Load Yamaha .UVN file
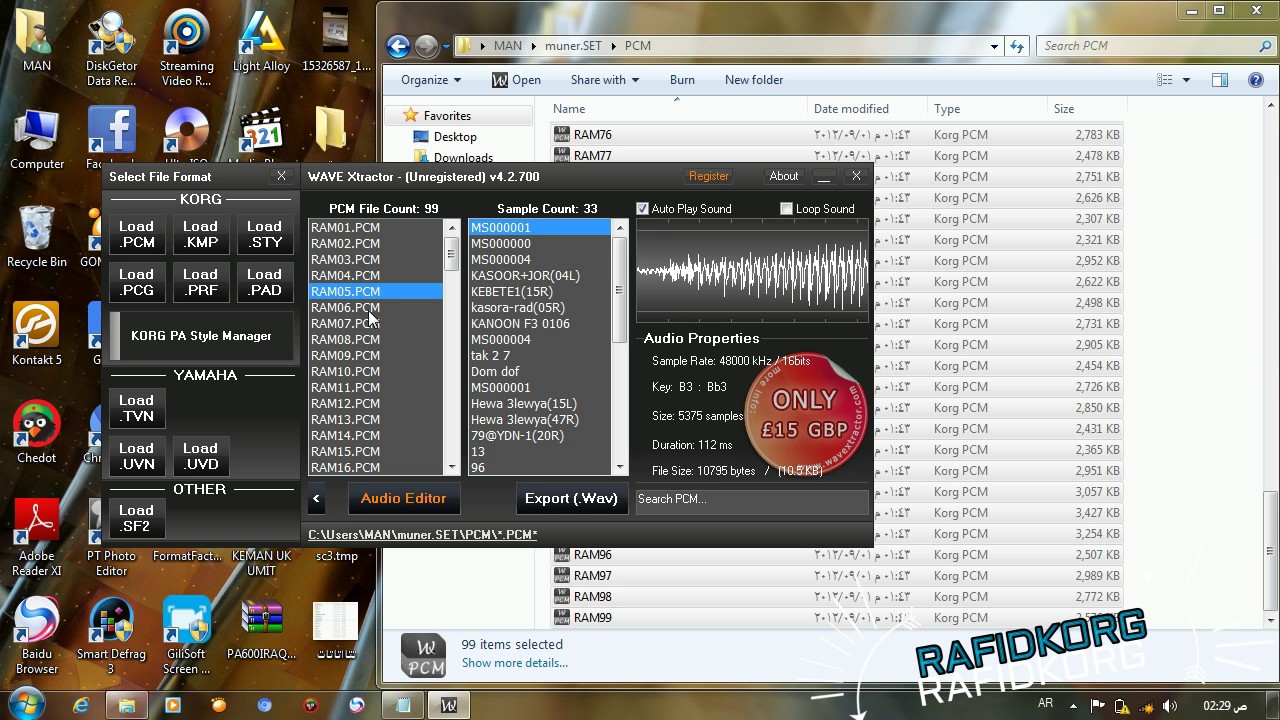 click(137, 456)
